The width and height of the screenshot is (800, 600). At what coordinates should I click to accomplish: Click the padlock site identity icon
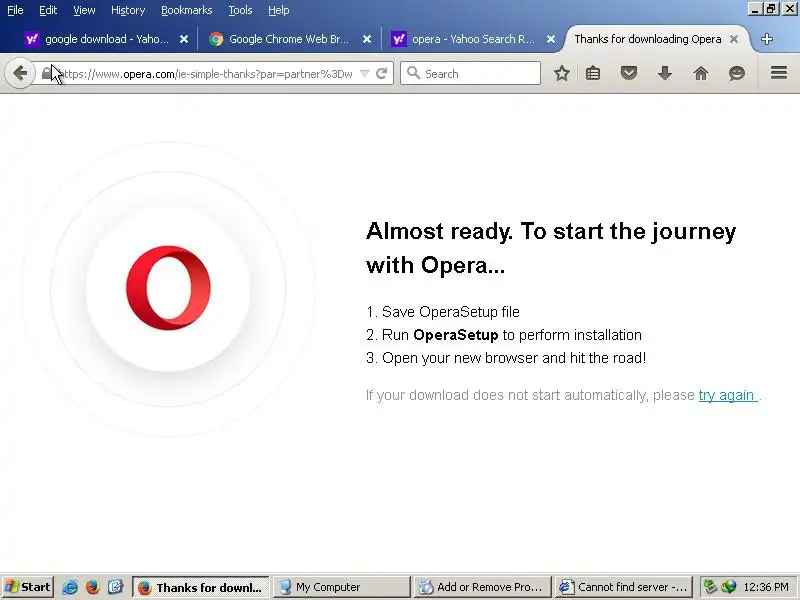[46, 73]
